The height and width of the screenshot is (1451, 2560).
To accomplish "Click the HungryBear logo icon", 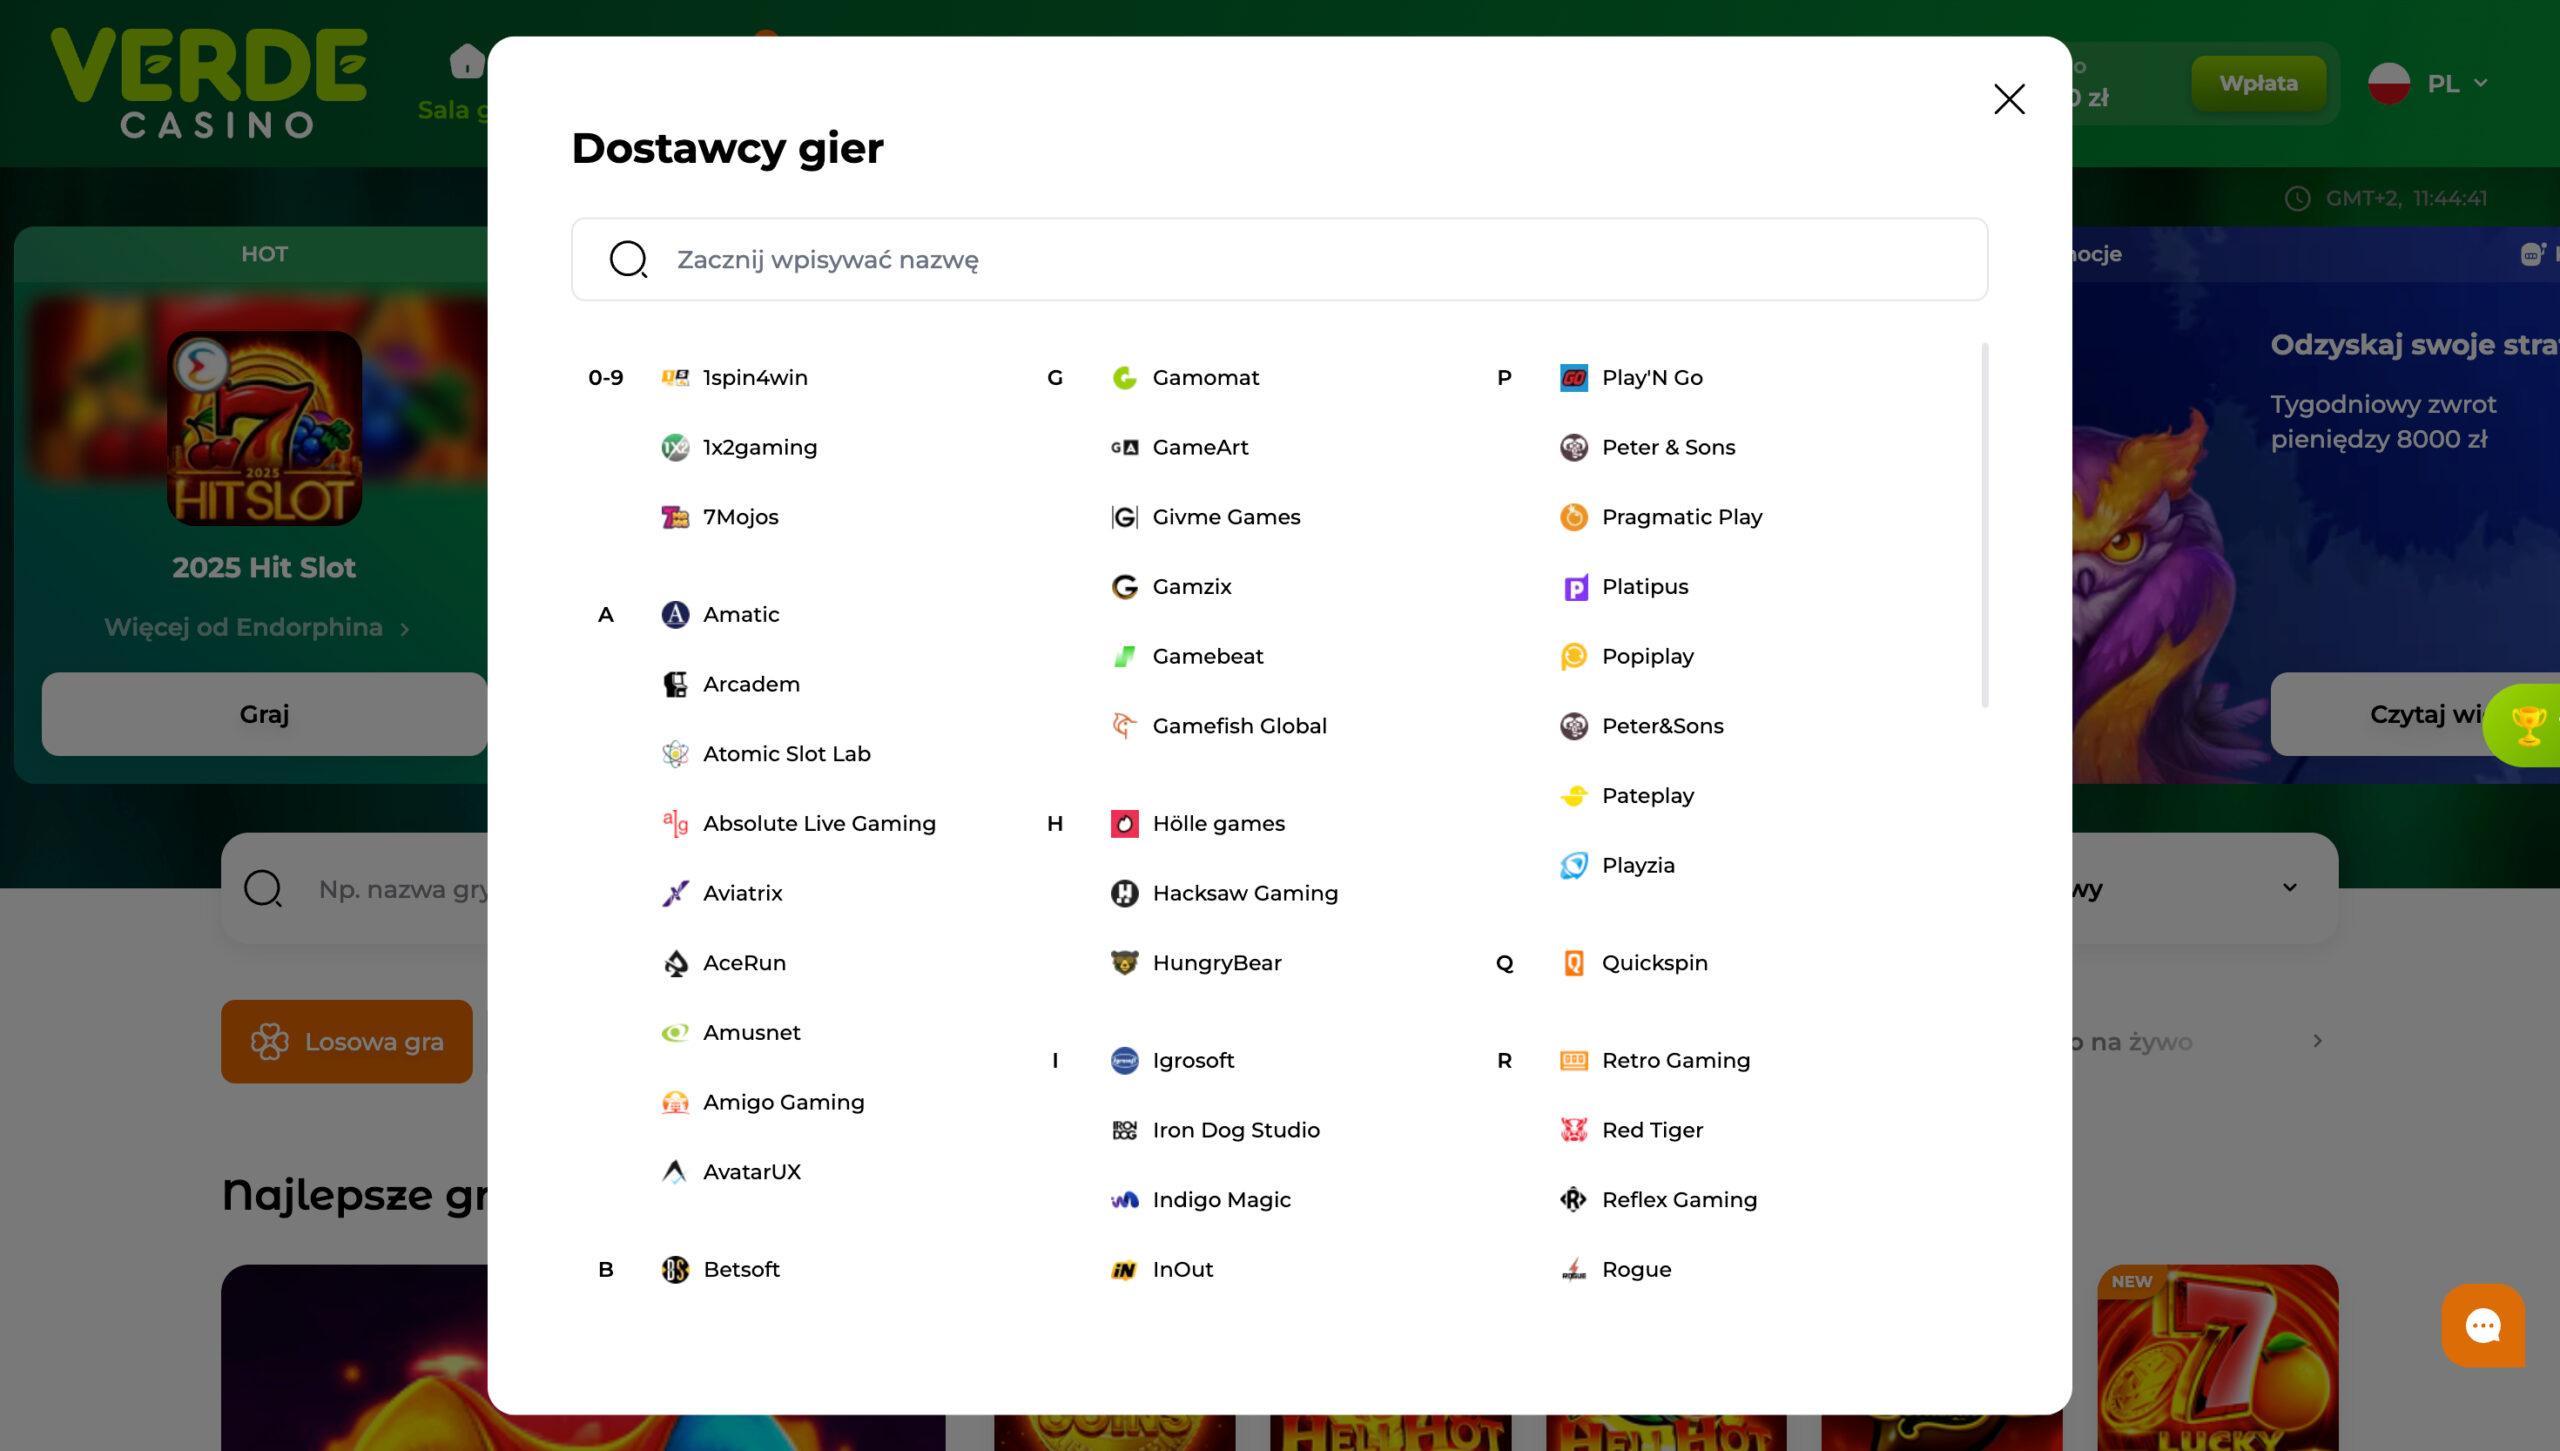I will click(x=1124, y=963).
